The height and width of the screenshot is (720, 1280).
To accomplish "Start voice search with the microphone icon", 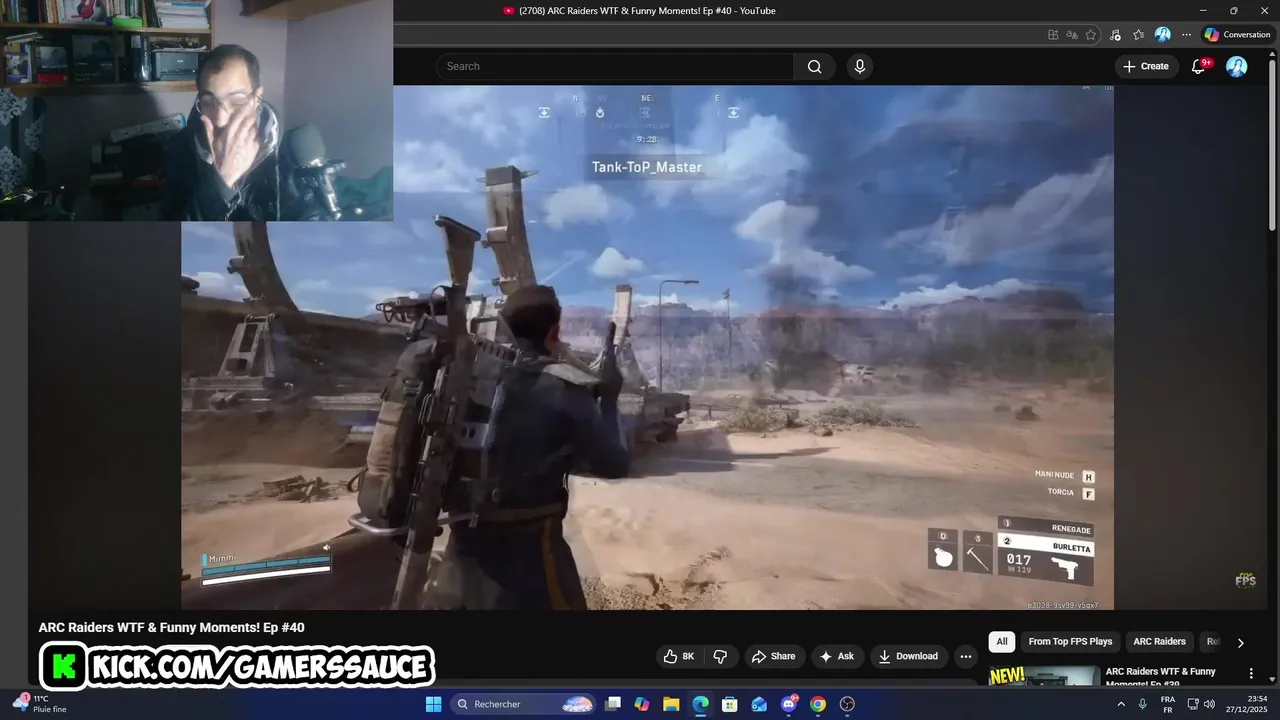I will coord(859,66).
